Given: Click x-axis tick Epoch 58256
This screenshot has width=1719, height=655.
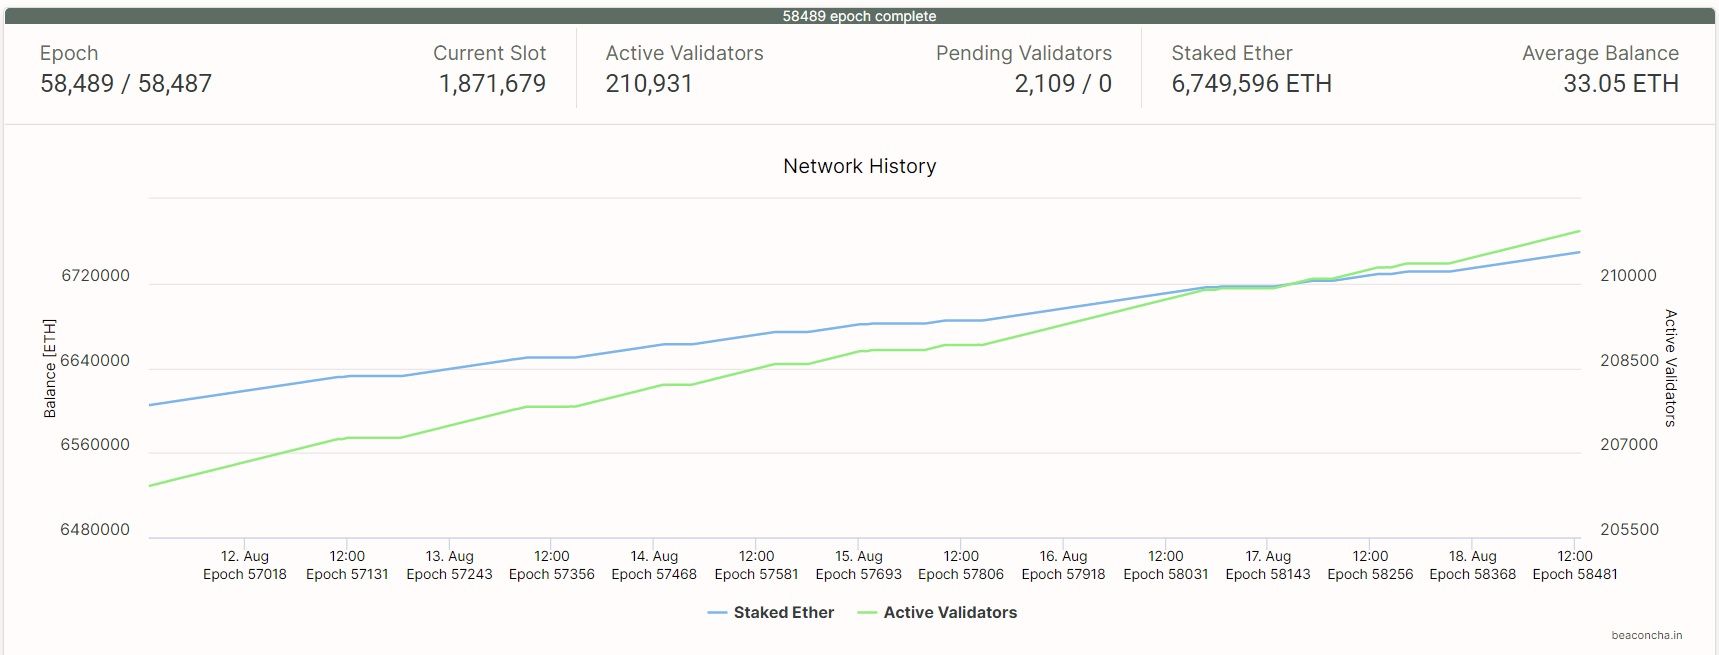Looking at the screenshot, I should point(1370,565).
